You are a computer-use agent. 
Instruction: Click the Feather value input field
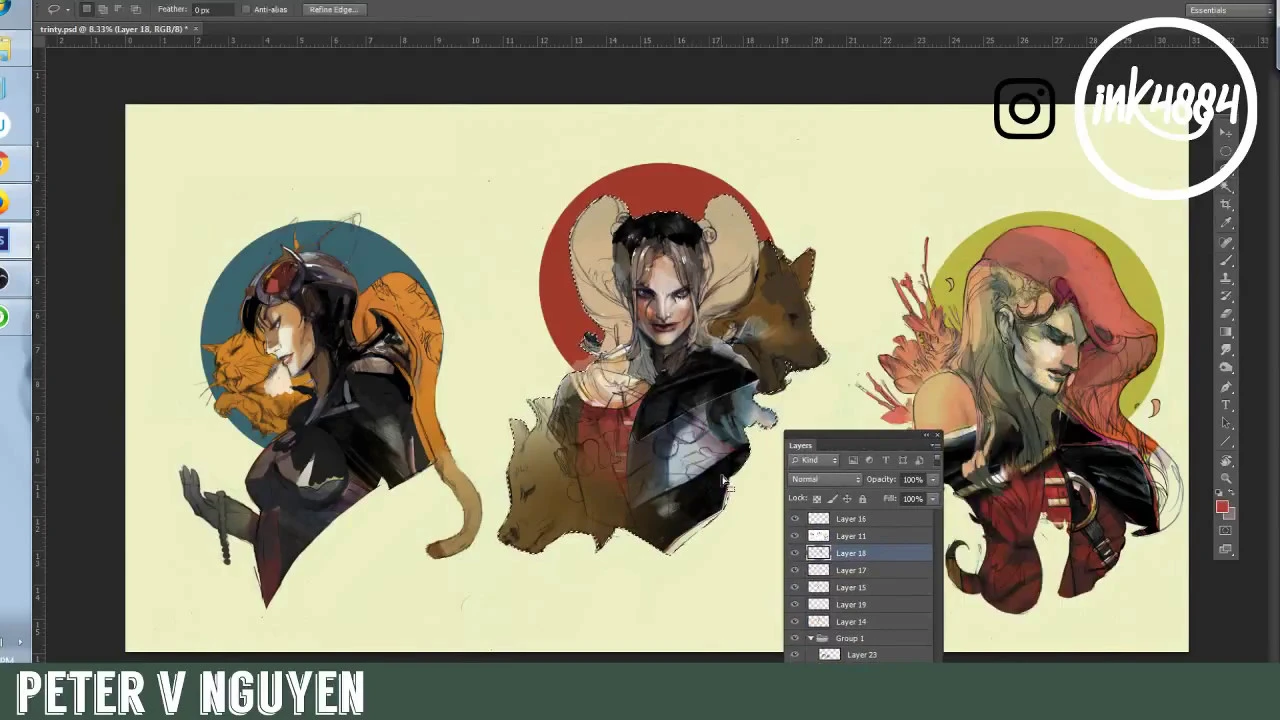point(213,9)
